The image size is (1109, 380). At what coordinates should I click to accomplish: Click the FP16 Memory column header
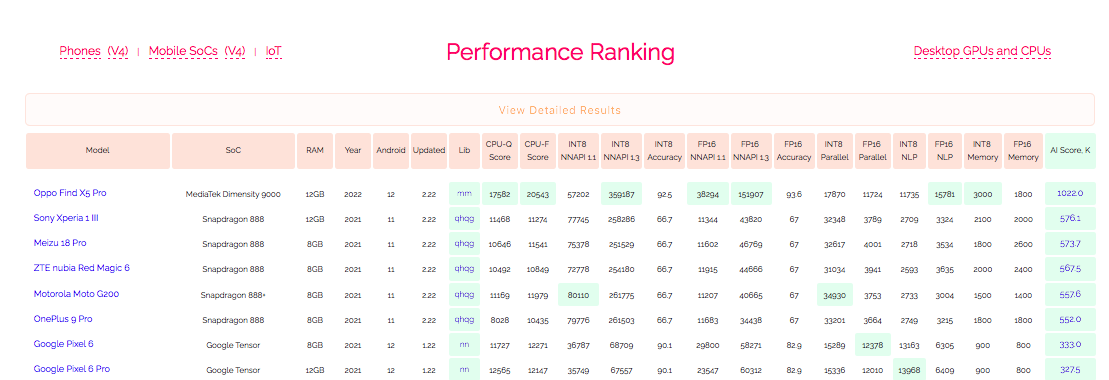pos(1023,151)
